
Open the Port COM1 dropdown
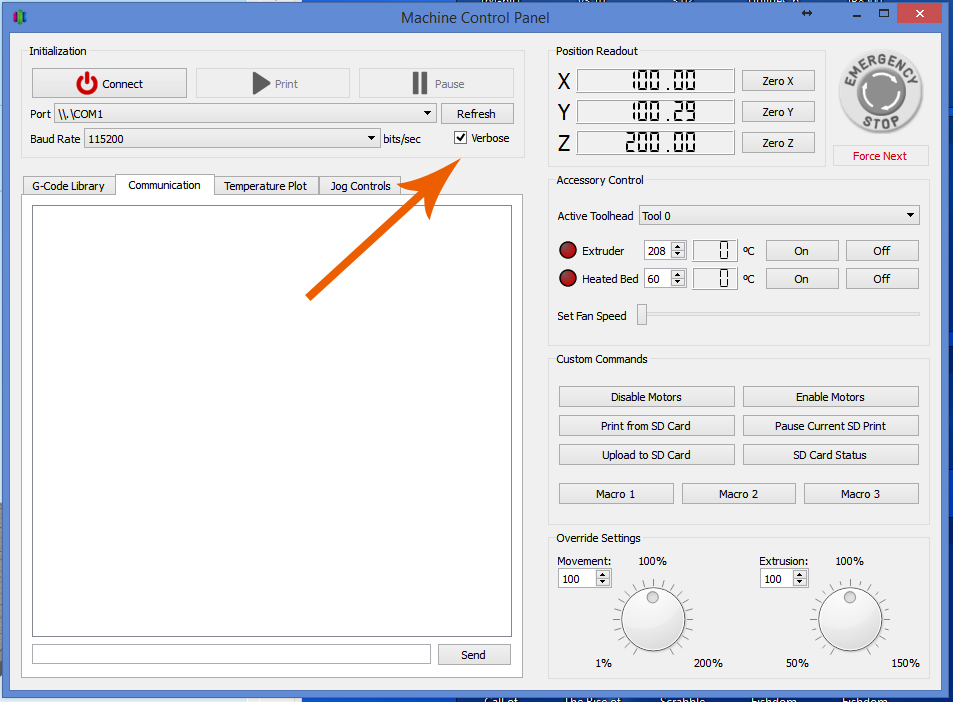pyautogui.click(x=245, y=114)
